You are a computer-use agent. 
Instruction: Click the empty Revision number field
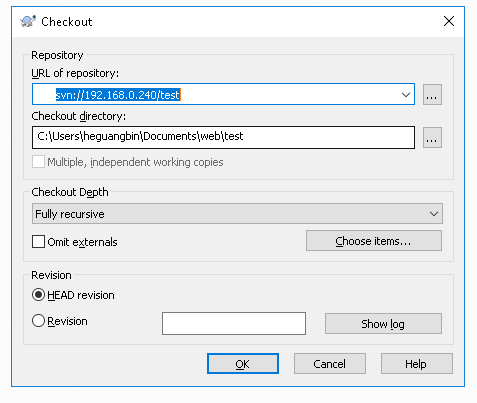point(234,323)
